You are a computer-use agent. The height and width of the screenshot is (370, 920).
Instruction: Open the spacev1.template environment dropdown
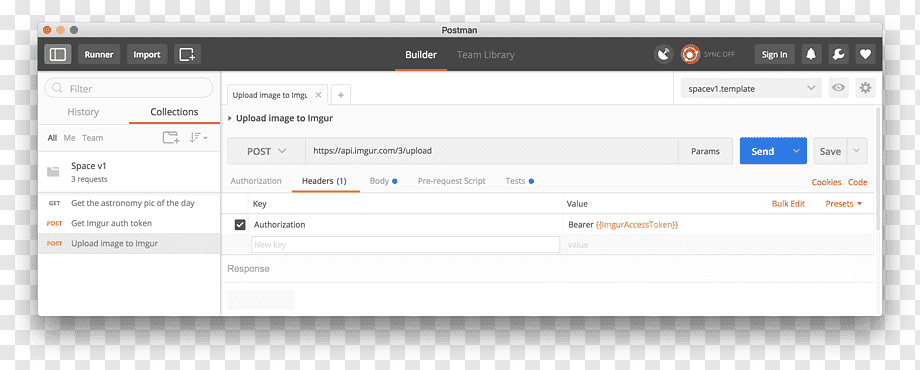pyautogui.click(x=752, y=89)
